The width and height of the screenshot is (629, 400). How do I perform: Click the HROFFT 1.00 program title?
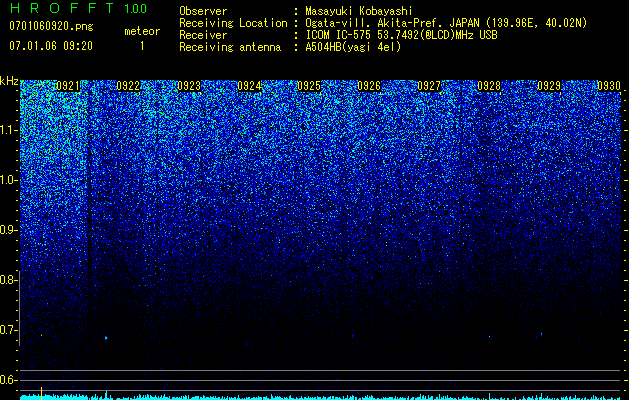point(79,8)
